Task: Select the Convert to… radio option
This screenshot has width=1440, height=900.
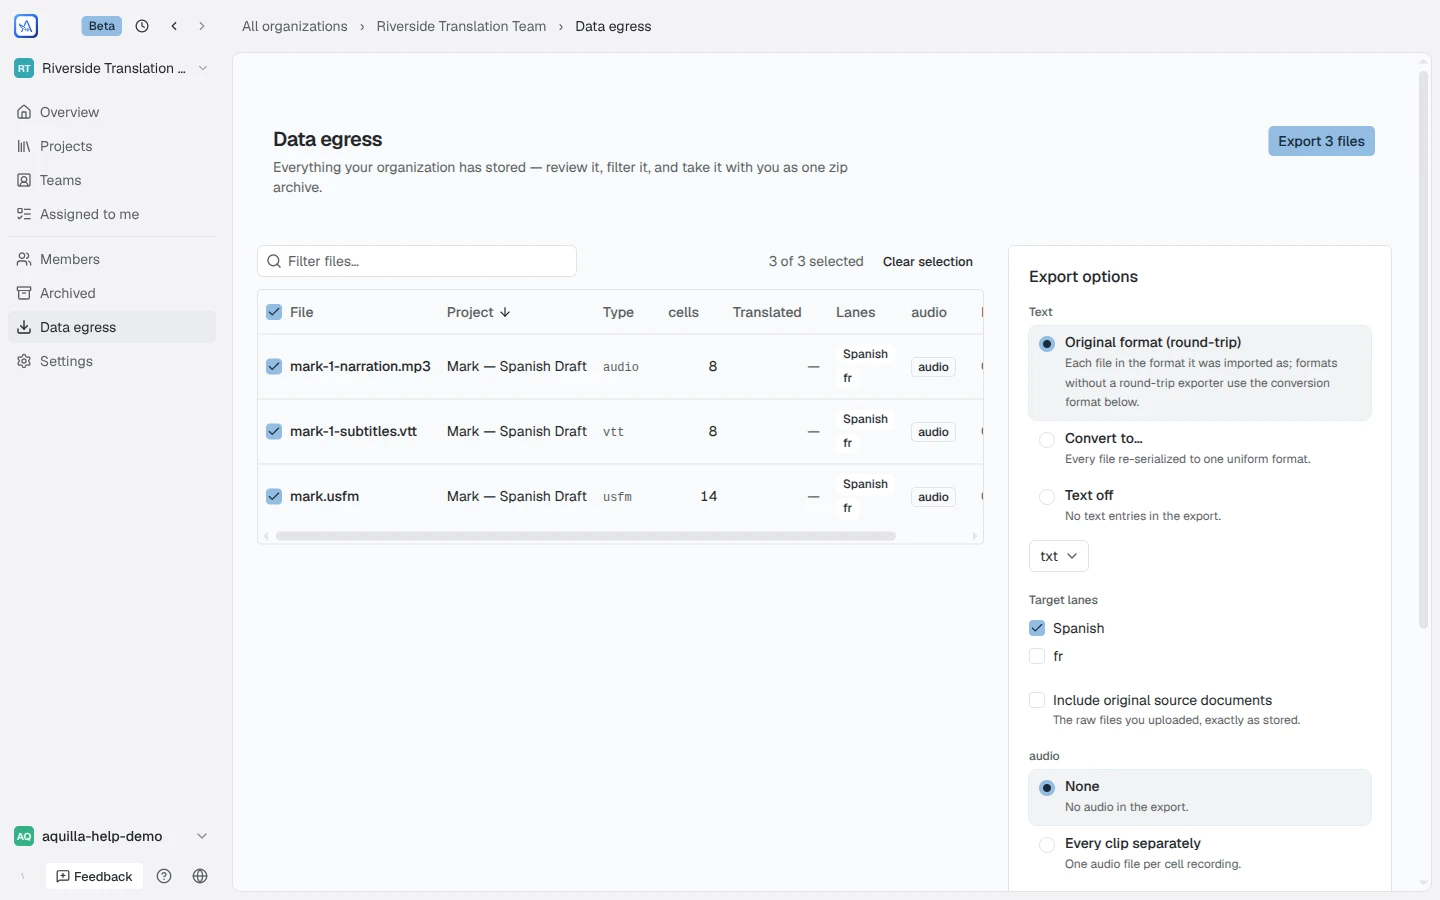Action: (1047, 440)
